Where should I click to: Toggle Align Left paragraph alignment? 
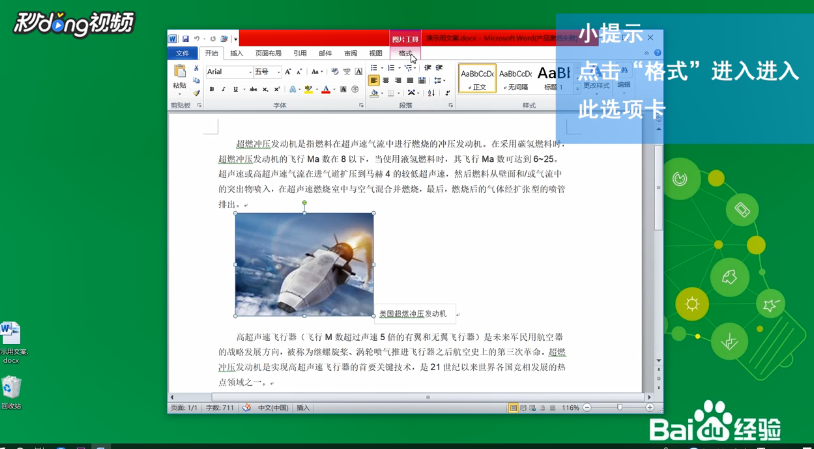point(374,80)
